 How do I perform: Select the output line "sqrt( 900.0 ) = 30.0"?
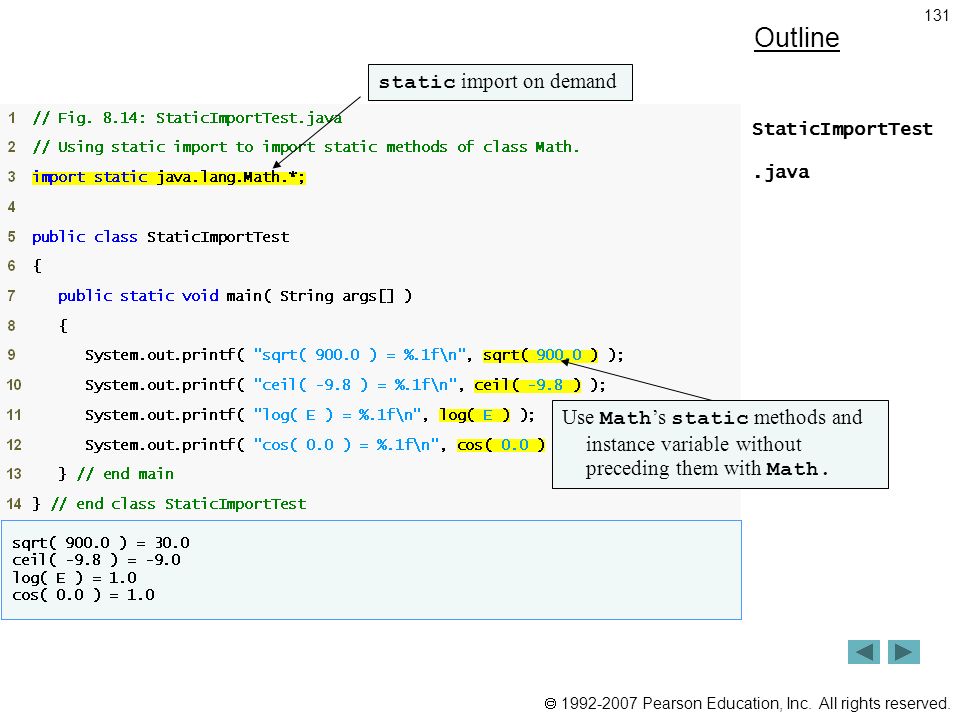click(101, 543)
